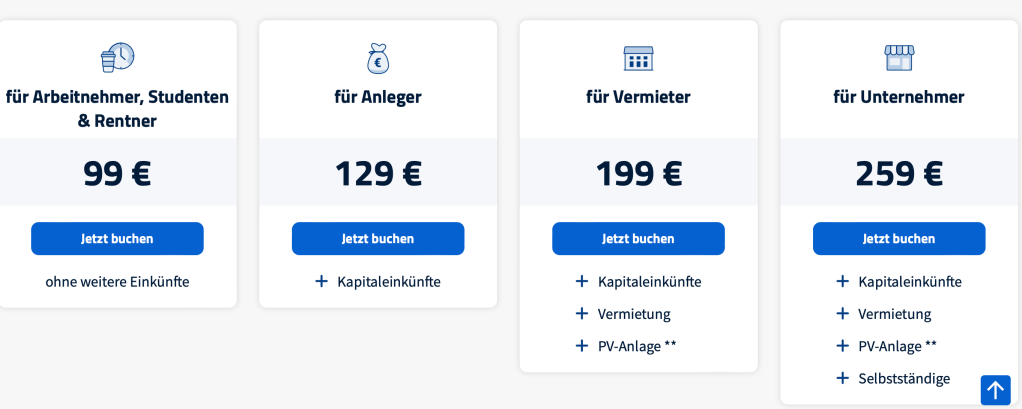The height and width of the screenshot is (409, 1022).
Task: Click the euro money bag icon
Action: coord(378,58)
